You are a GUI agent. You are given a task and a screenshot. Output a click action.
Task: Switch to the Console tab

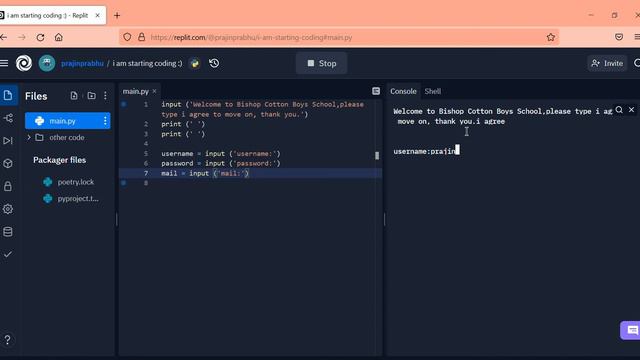click(x=403, y=91)
